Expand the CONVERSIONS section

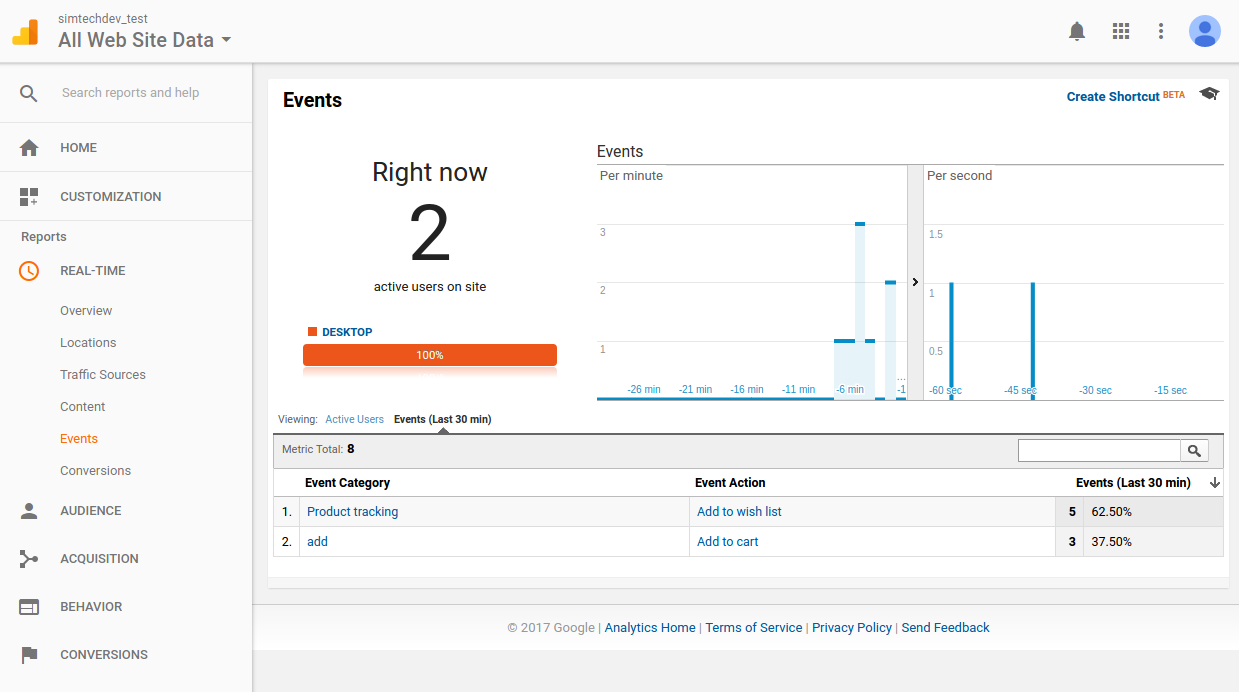click(x=104, y=655)
